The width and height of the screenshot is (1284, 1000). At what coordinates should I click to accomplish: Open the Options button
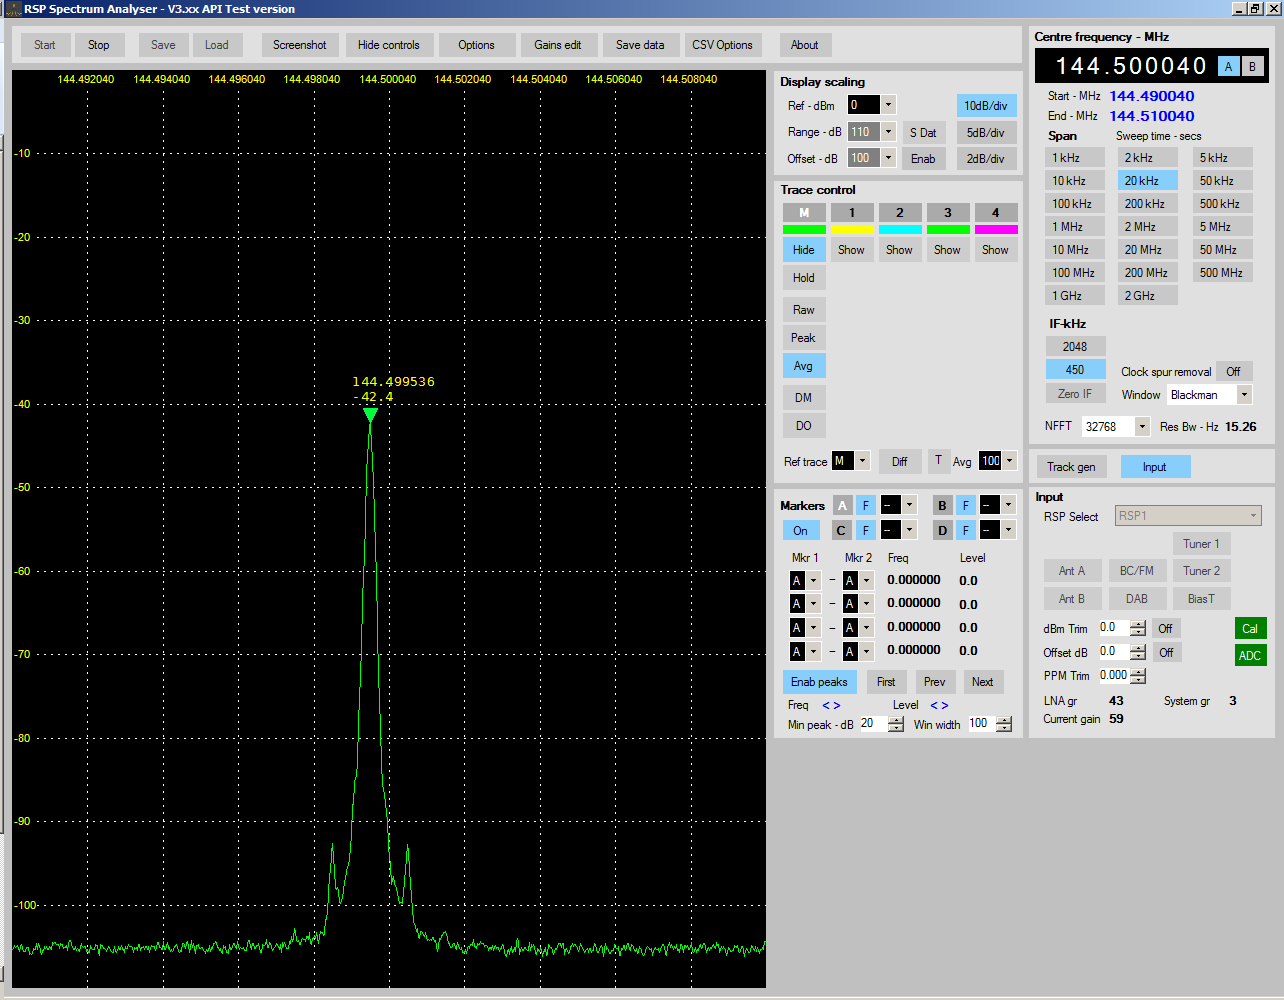tap(477, 45)
